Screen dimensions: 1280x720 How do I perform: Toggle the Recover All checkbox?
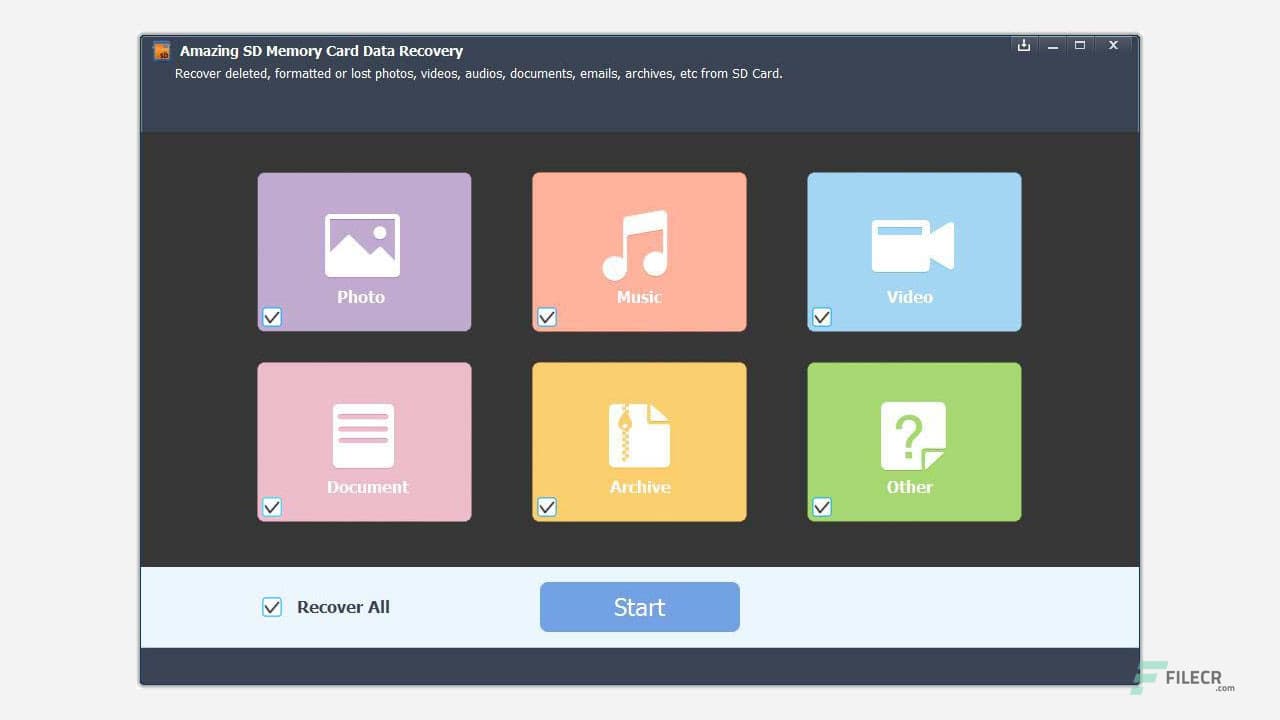pyautogui.click(x=271, y=606)
